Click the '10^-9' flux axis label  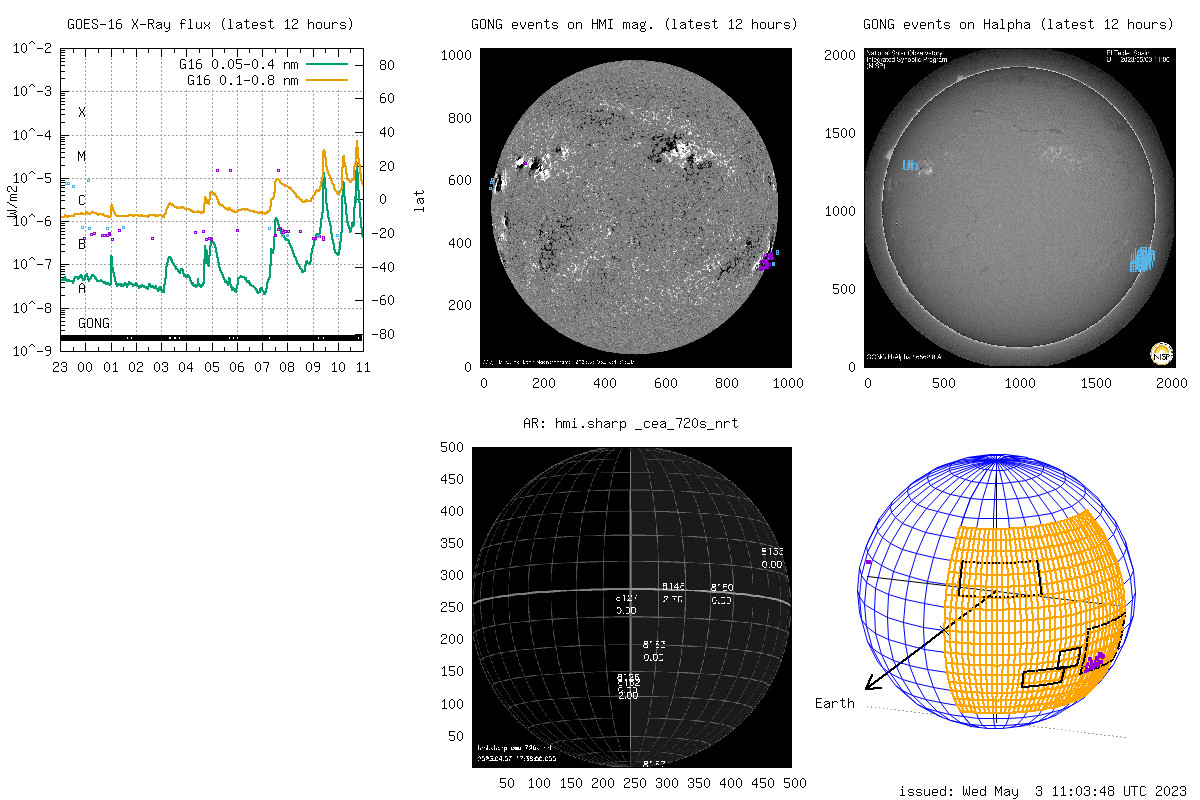point(33,351)
